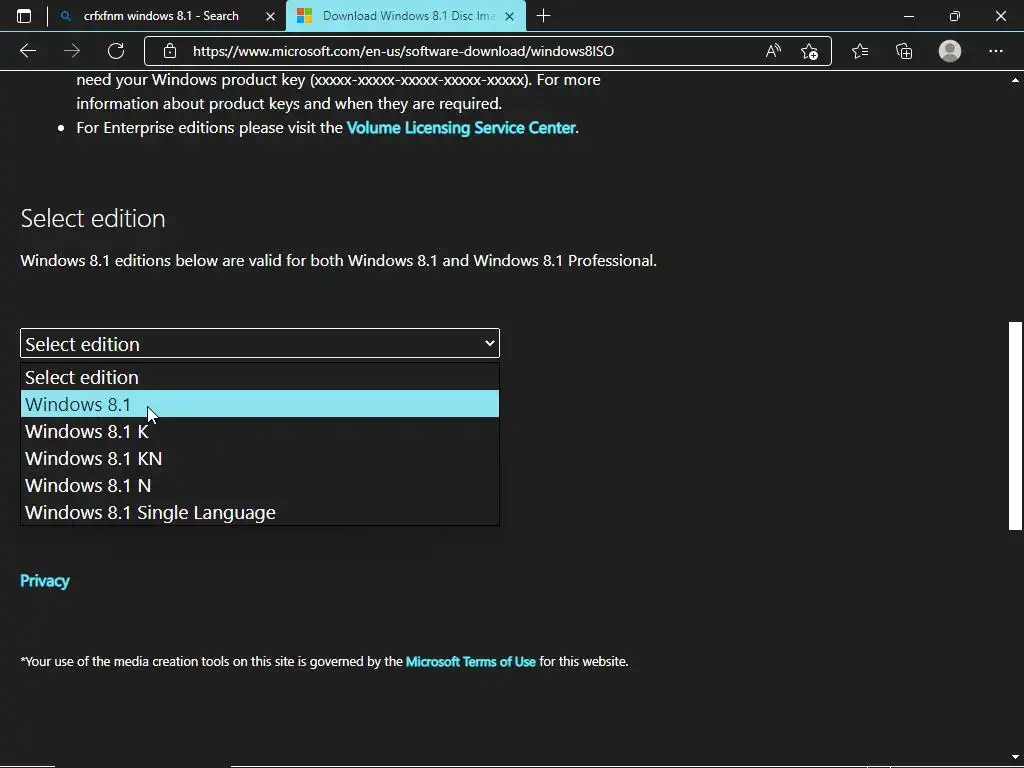Select Windows 8.1 N edition

(x=260, y=485)
